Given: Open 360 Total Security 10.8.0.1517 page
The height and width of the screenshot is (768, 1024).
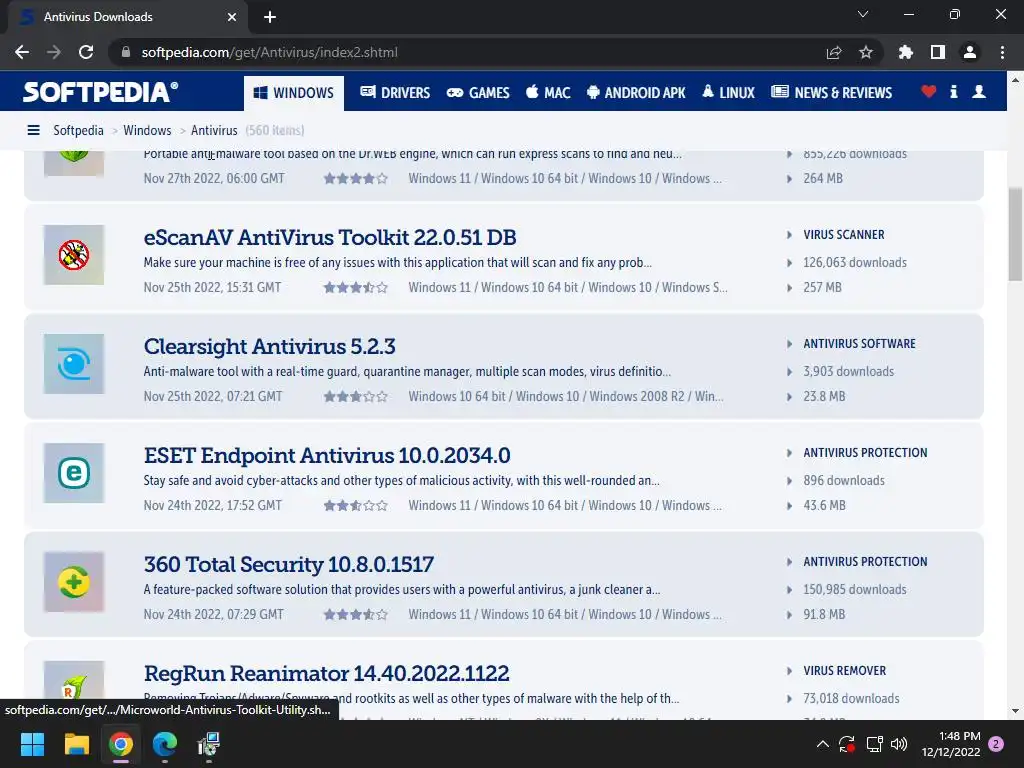Looking at the screenshot, I should tap(289, 564).
